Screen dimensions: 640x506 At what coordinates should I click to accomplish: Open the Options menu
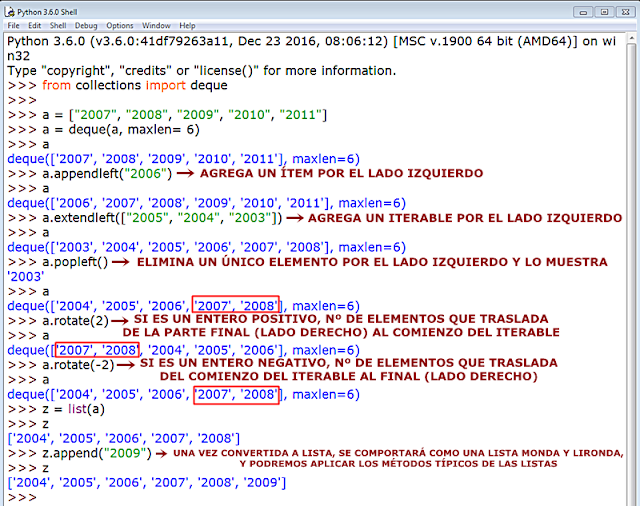[x=120, y=26]
